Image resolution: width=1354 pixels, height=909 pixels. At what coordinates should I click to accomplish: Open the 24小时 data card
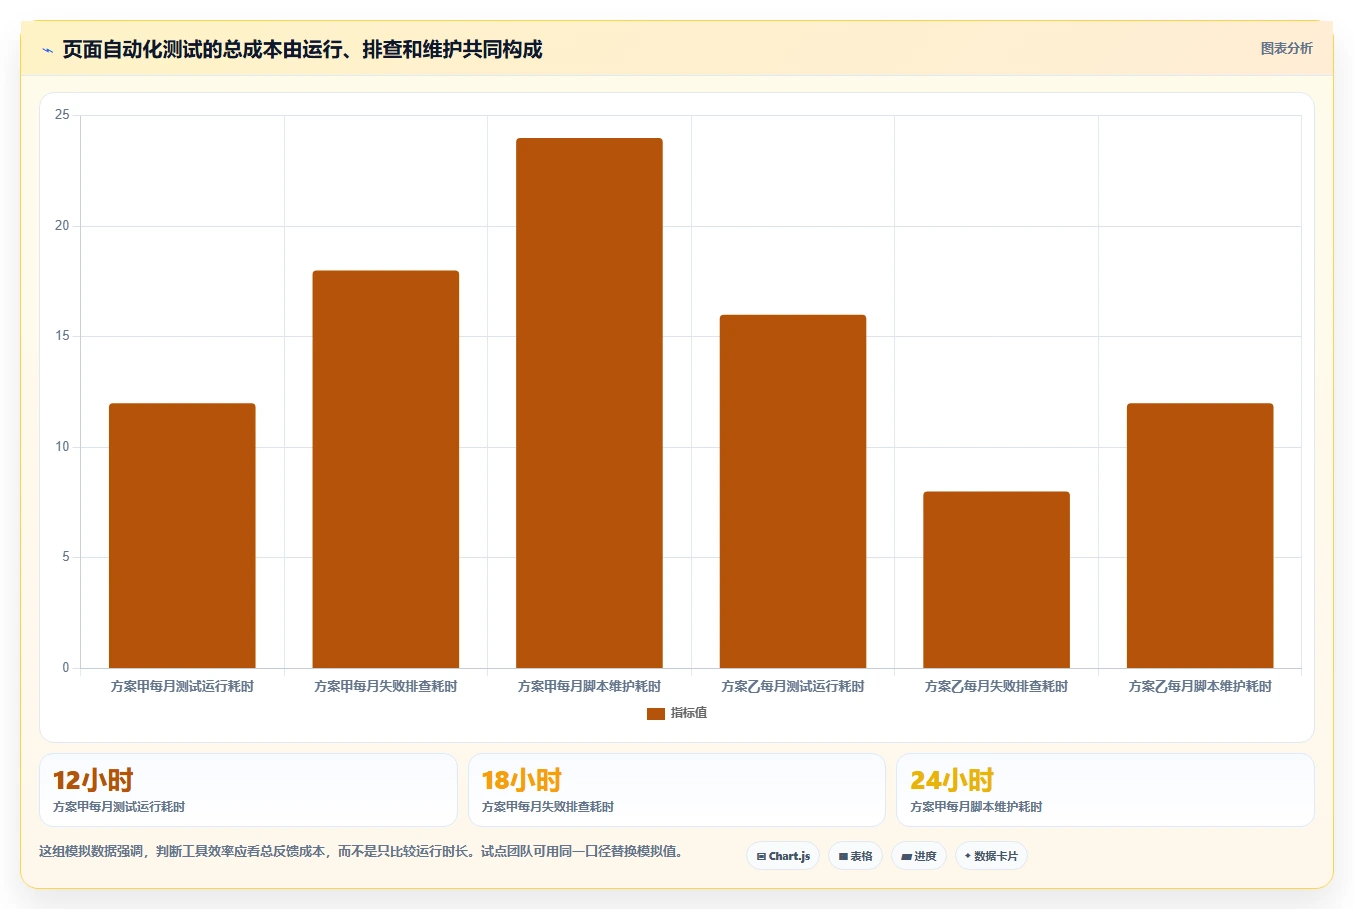coord(1105,790)
